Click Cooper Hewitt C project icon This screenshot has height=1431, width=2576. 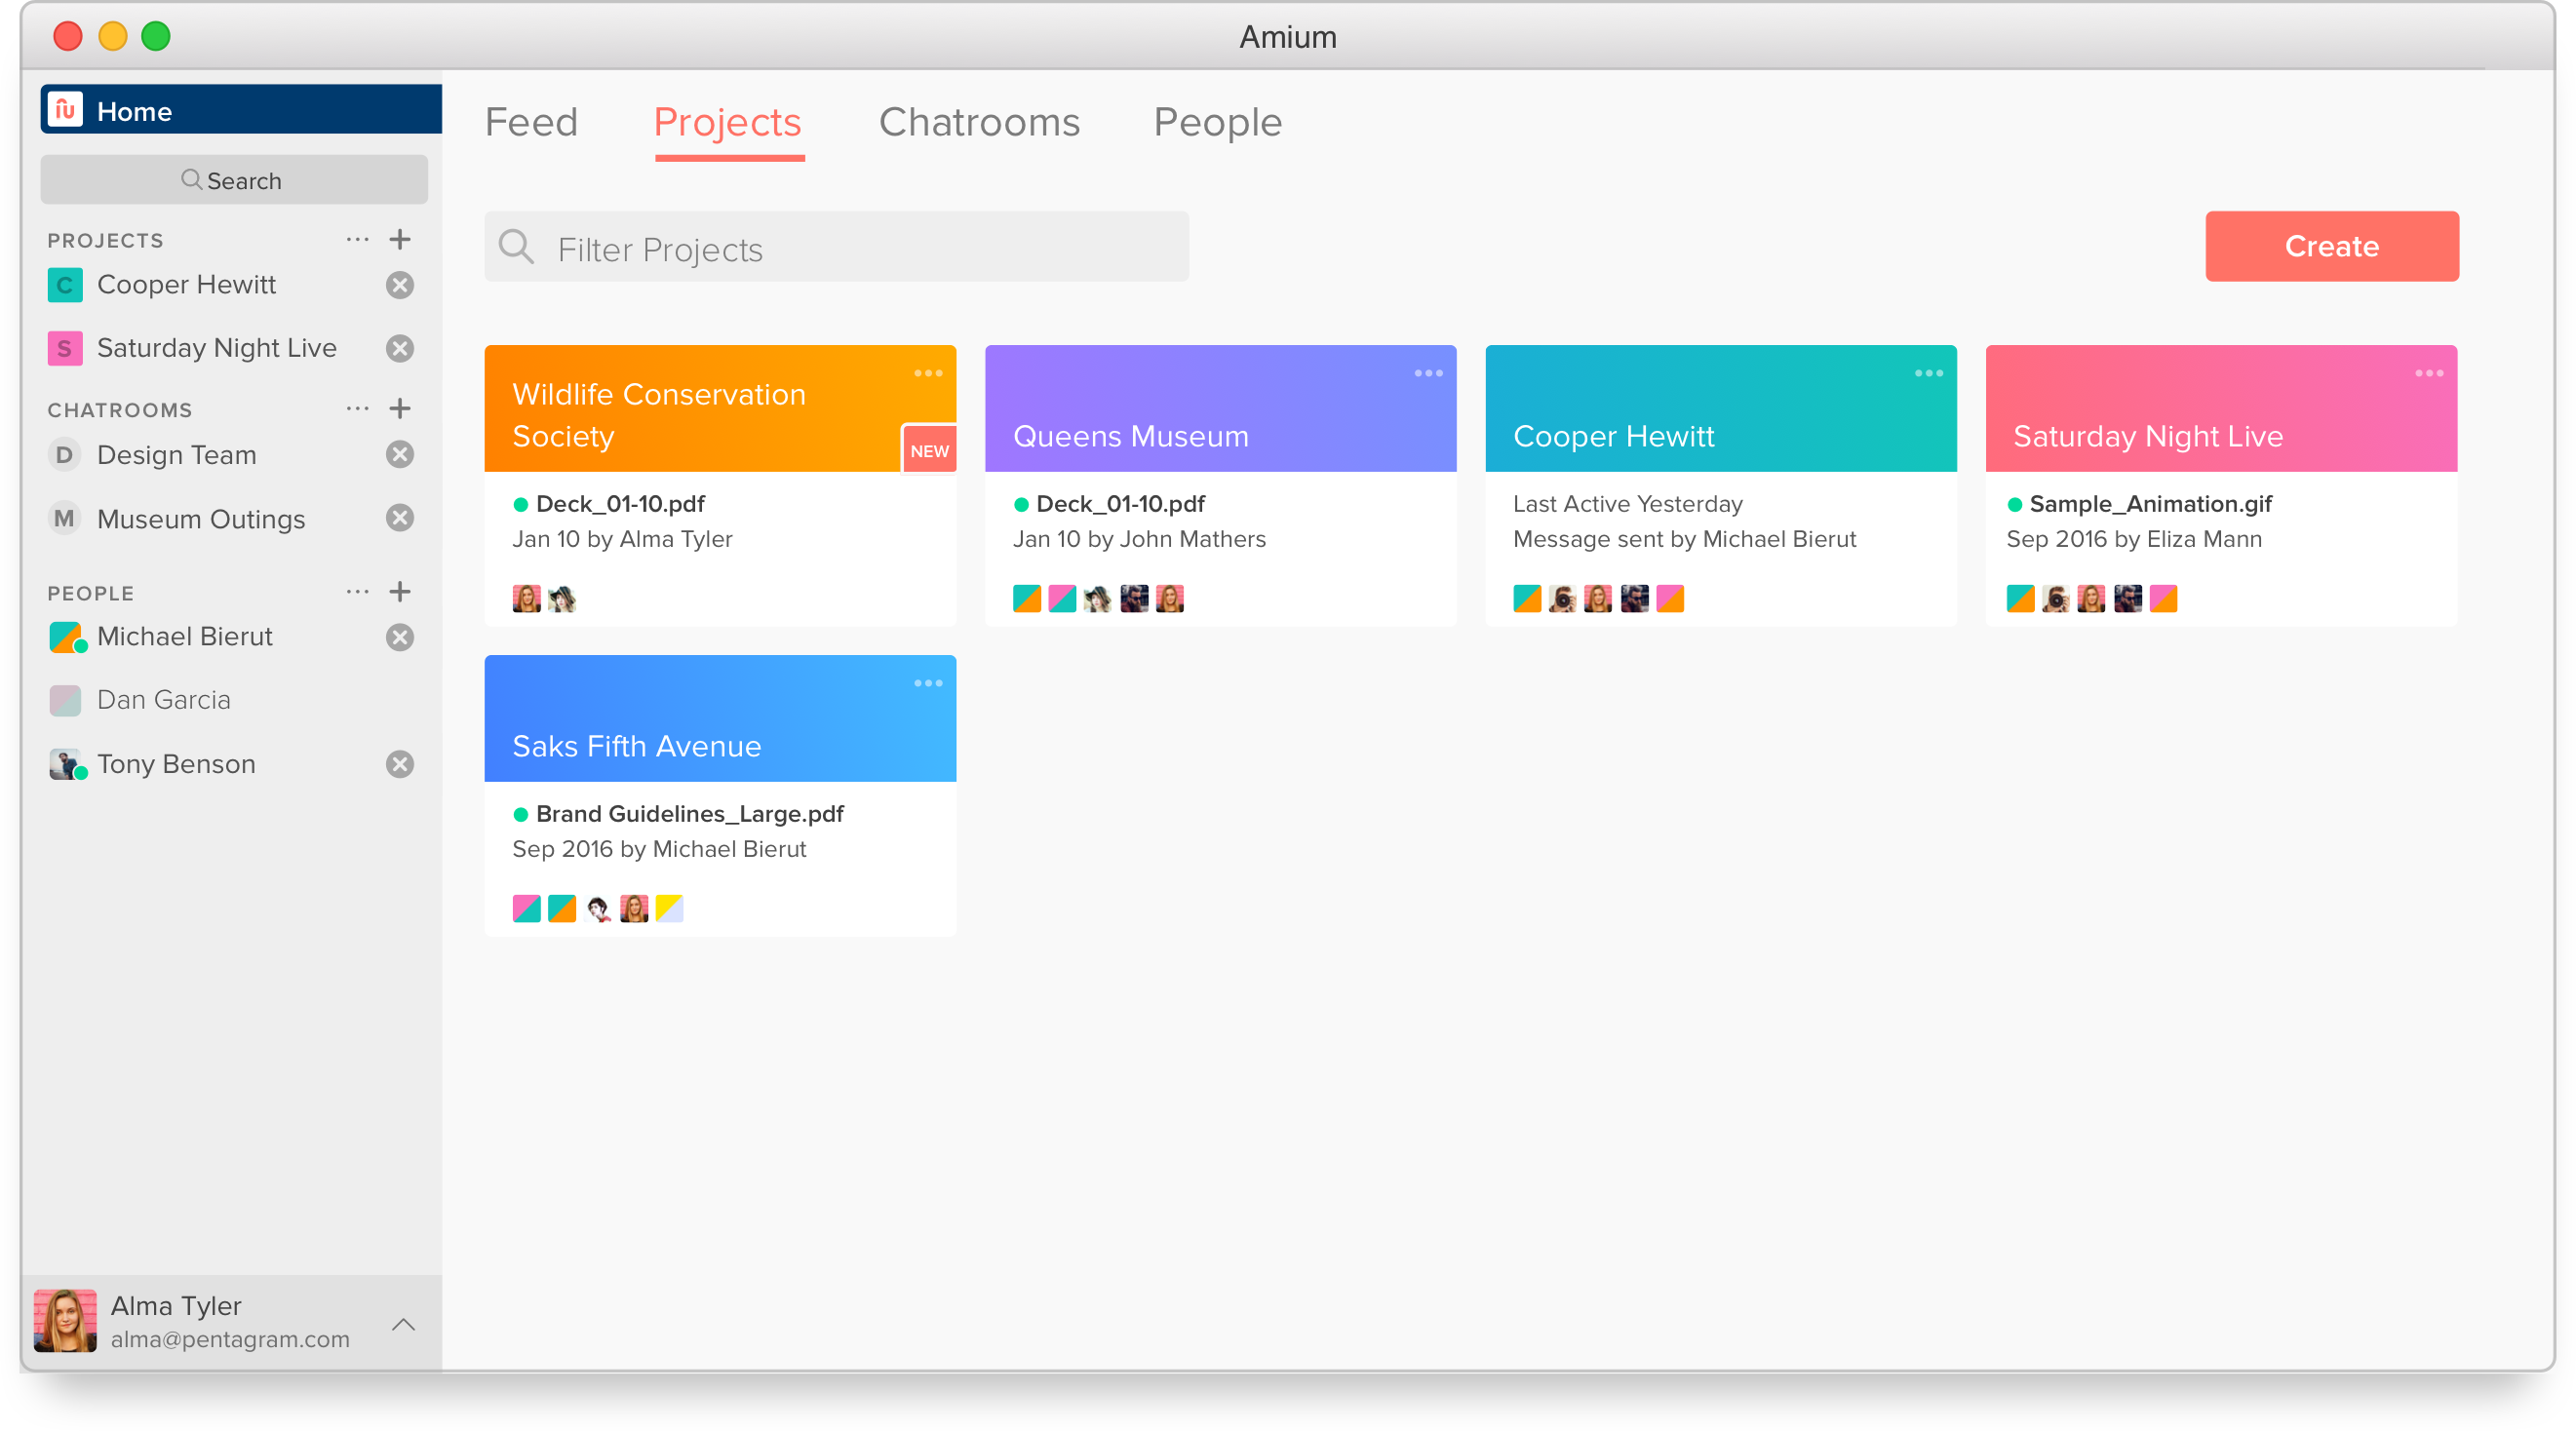pyautogui.click(x=65, y=285)
